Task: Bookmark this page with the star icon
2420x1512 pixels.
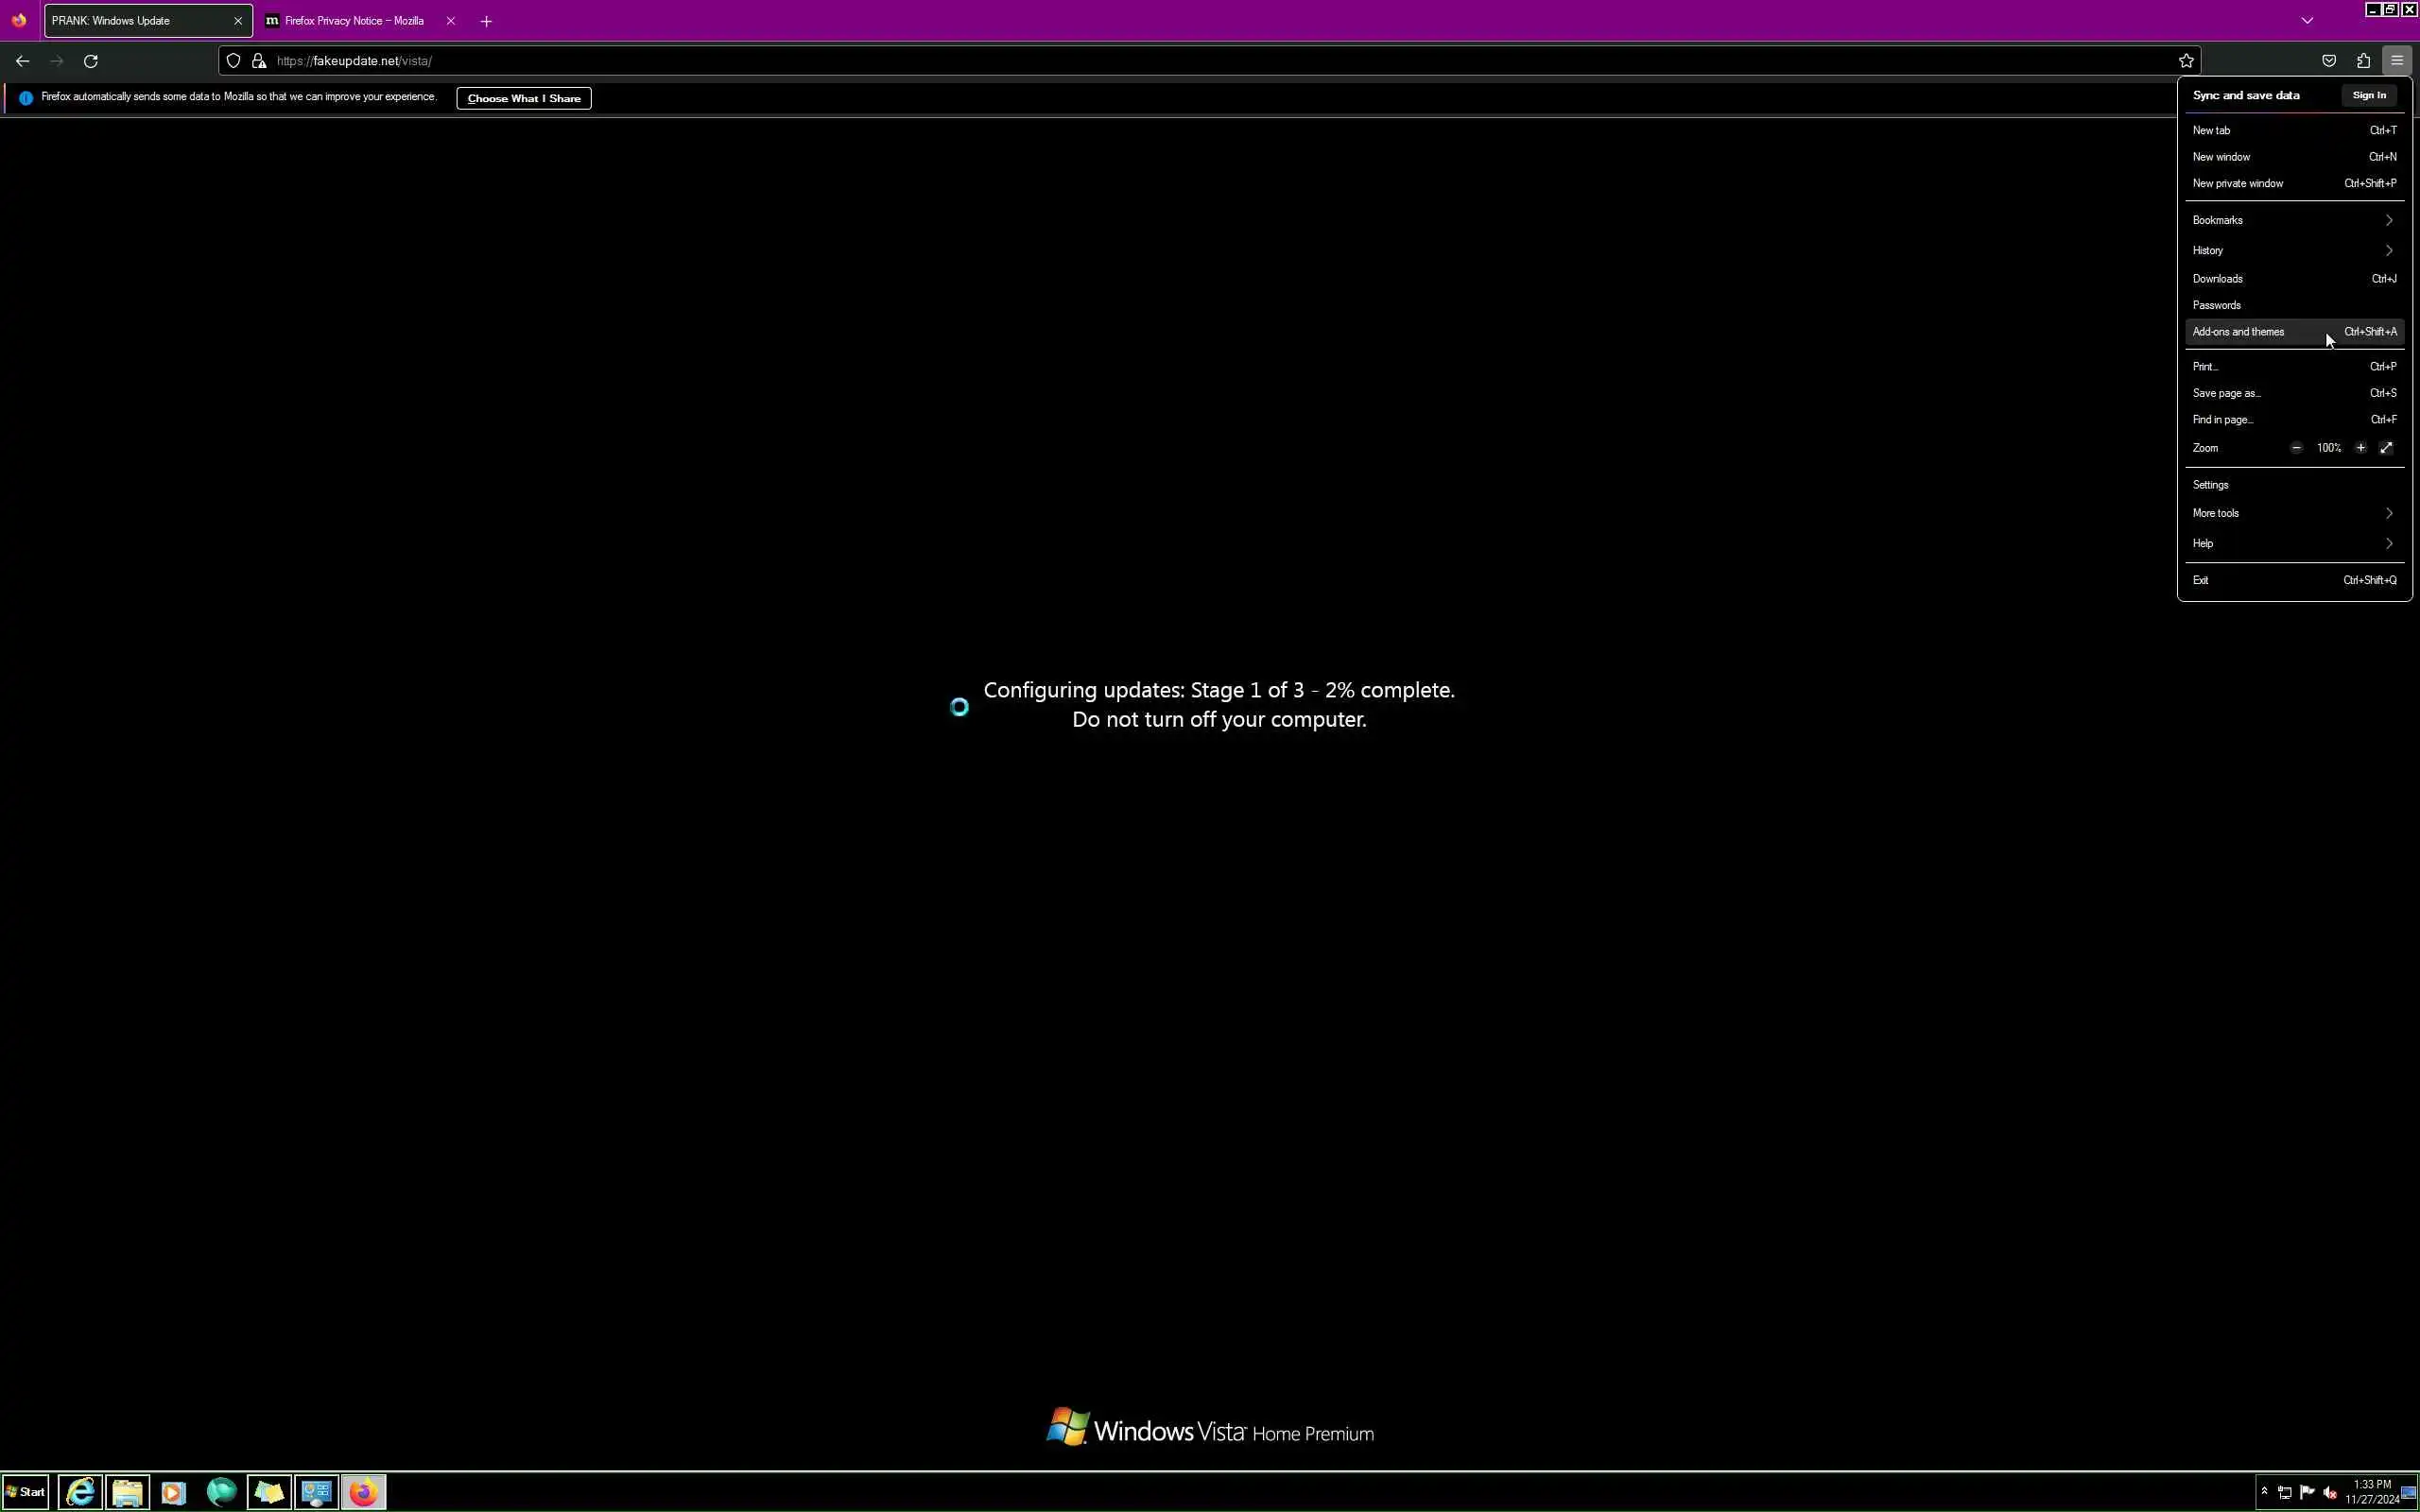Action: point(2186,61)
